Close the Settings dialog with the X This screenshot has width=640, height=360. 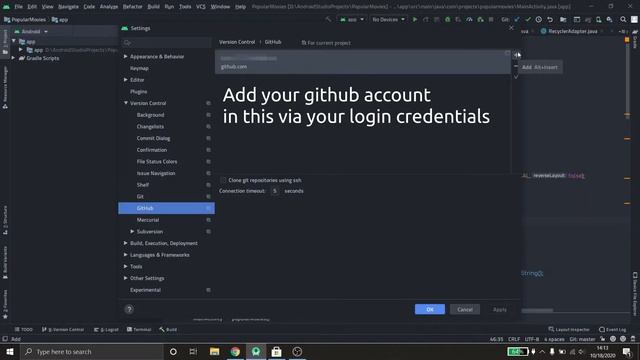[511, 28]
